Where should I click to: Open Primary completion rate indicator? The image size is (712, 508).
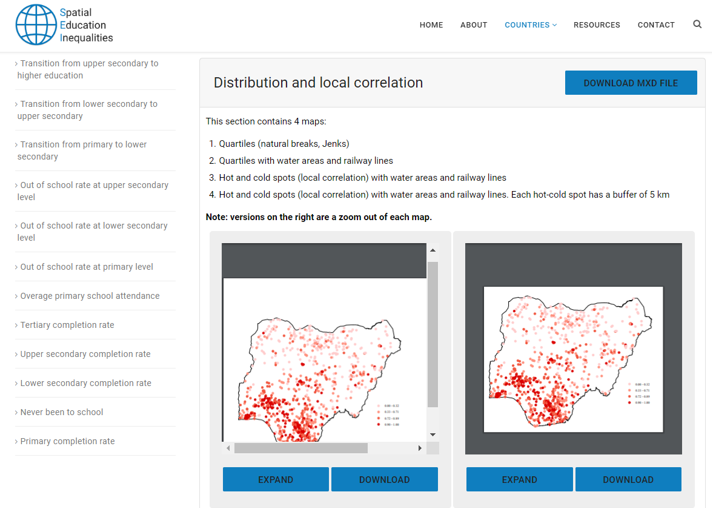[68, 441]
